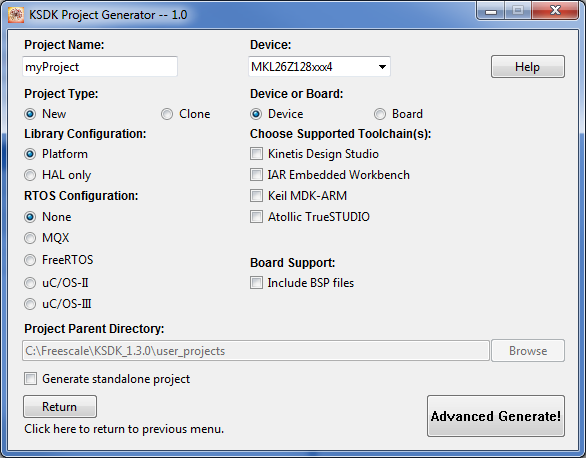Click the Return button
The image size is (586, 458).
60,406
